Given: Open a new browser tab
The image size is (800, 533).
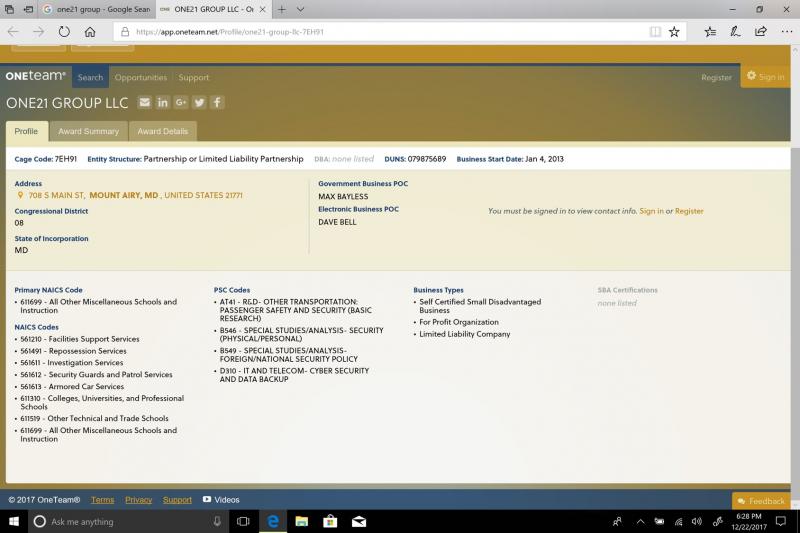Looking at the screenshot, I should pyautogui.click(x=282, y=9).
